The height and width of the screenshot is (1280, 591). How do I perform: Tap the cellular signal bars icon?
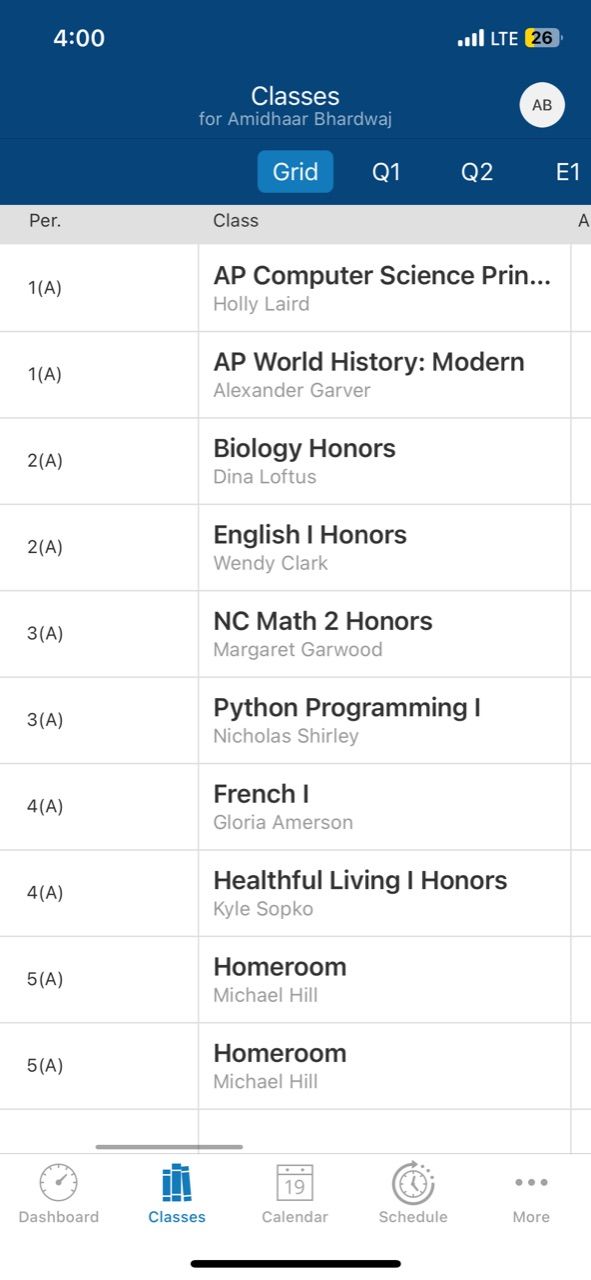tap(470, 39)
